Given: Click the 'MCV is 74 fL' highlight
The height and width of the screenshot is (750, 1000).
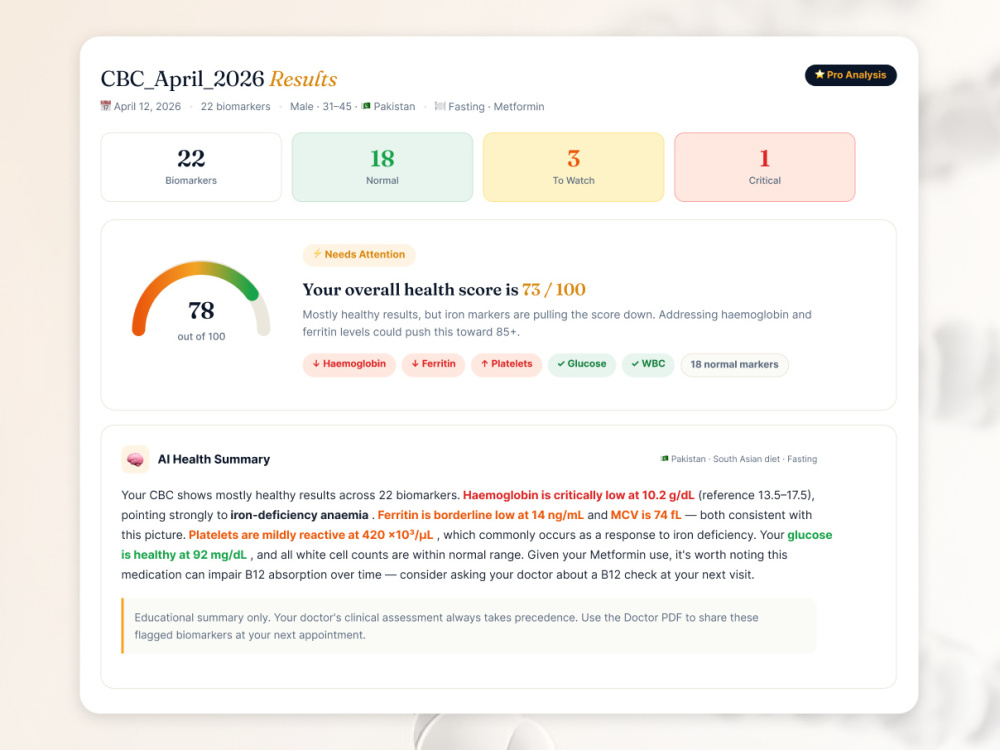Looking at the screenshot, I should (x=645, y=515).
